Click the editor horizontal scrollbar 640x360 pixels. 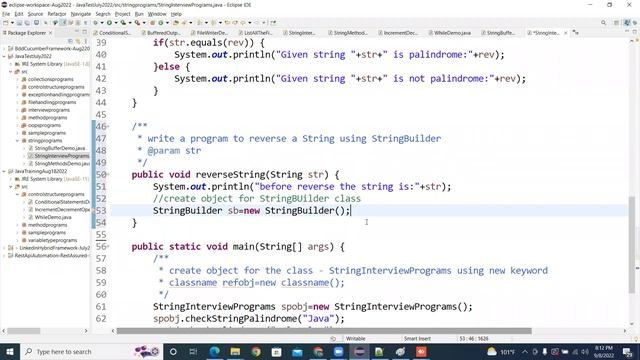[324, 331]
